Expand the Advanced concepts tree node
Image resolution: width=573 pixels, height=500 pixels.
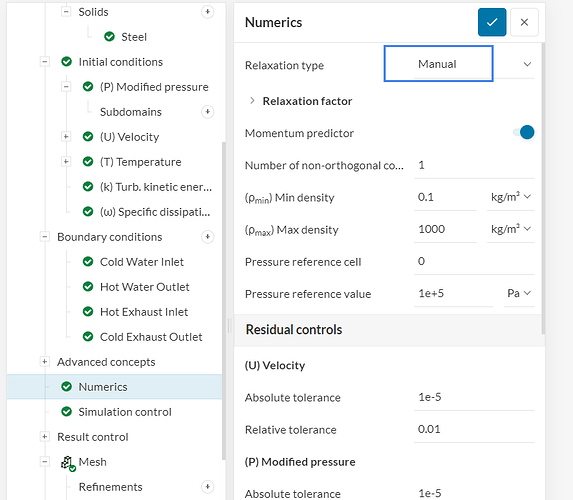45,362
